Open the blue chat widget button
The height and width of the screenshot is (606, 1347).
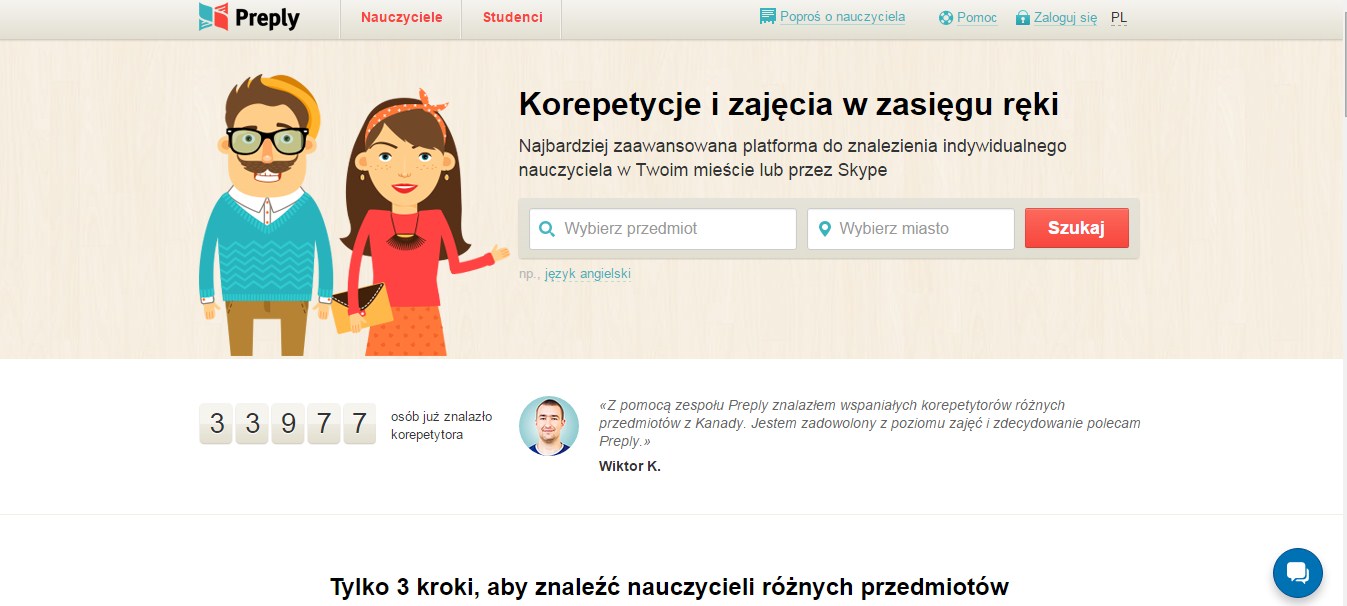(x=1298, y=573)
